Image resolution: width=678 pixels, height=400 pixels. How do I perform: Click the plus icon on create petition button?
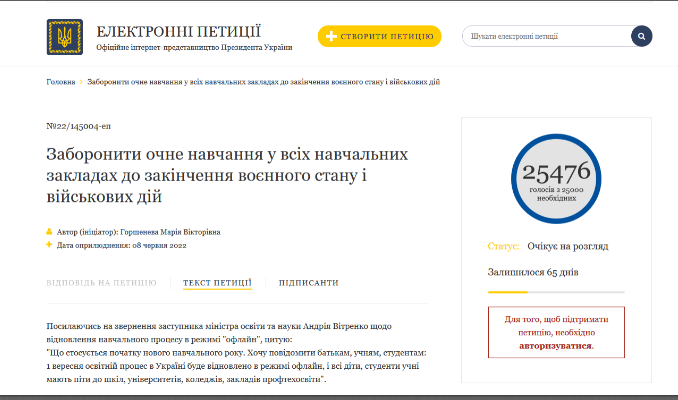(x=331, y=37)
